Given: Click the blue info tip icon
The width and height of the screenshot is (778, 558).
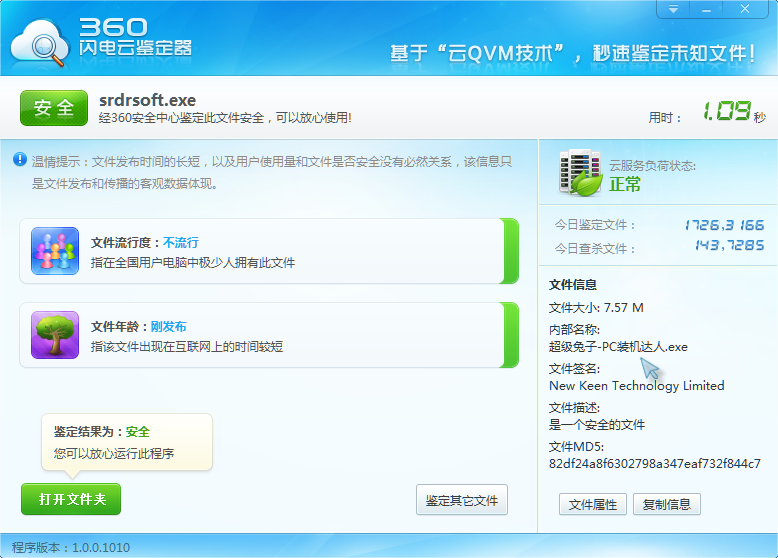Looking at the screenshot, I should pyautogui.click(x=20, y=159).
